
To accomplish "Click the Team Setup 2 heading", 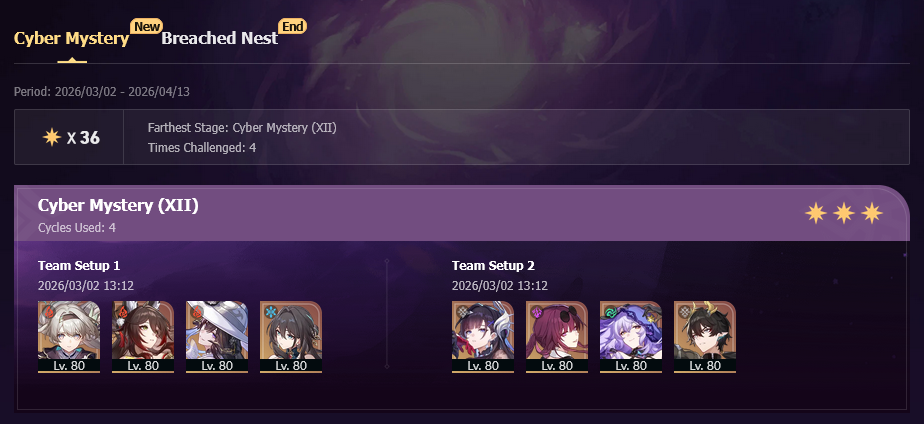I will [493, 266].
